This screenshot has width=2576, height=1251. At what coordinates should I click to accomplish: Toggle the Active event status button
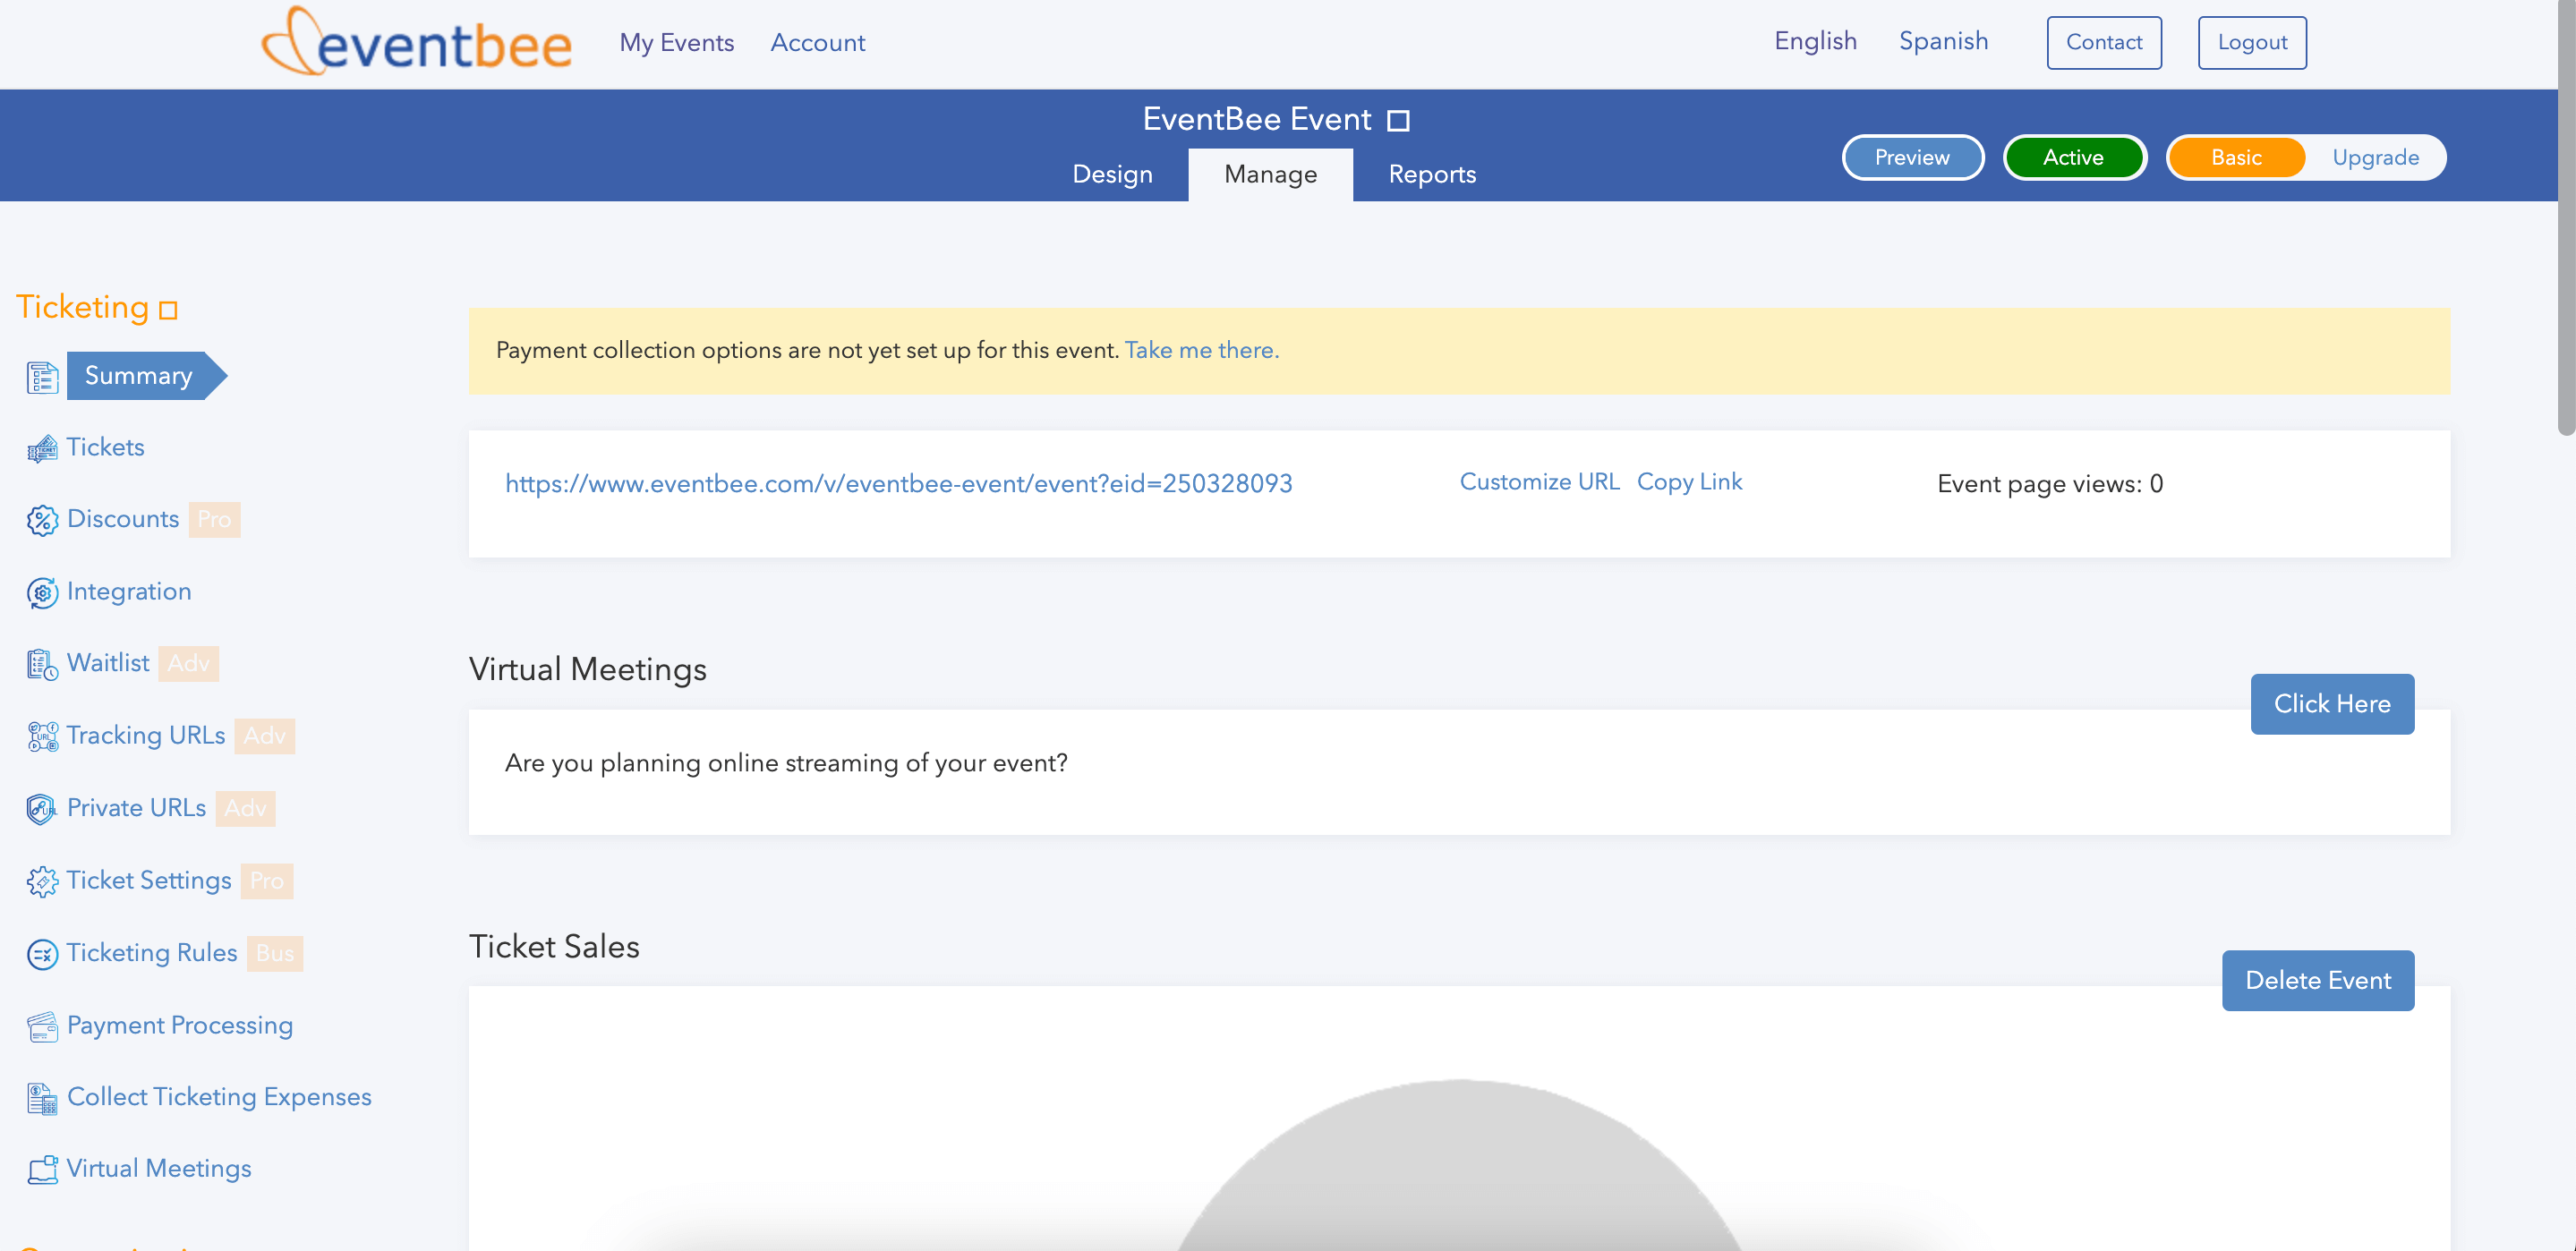[2073, 157]
